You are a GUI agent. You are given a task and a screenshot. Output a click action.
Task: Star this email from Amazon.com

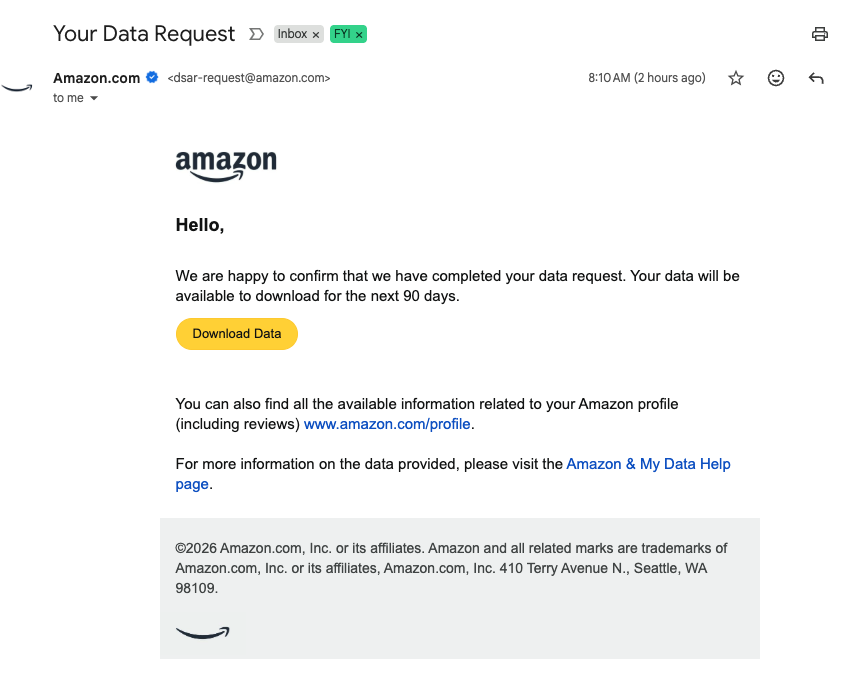pos(736,77)
